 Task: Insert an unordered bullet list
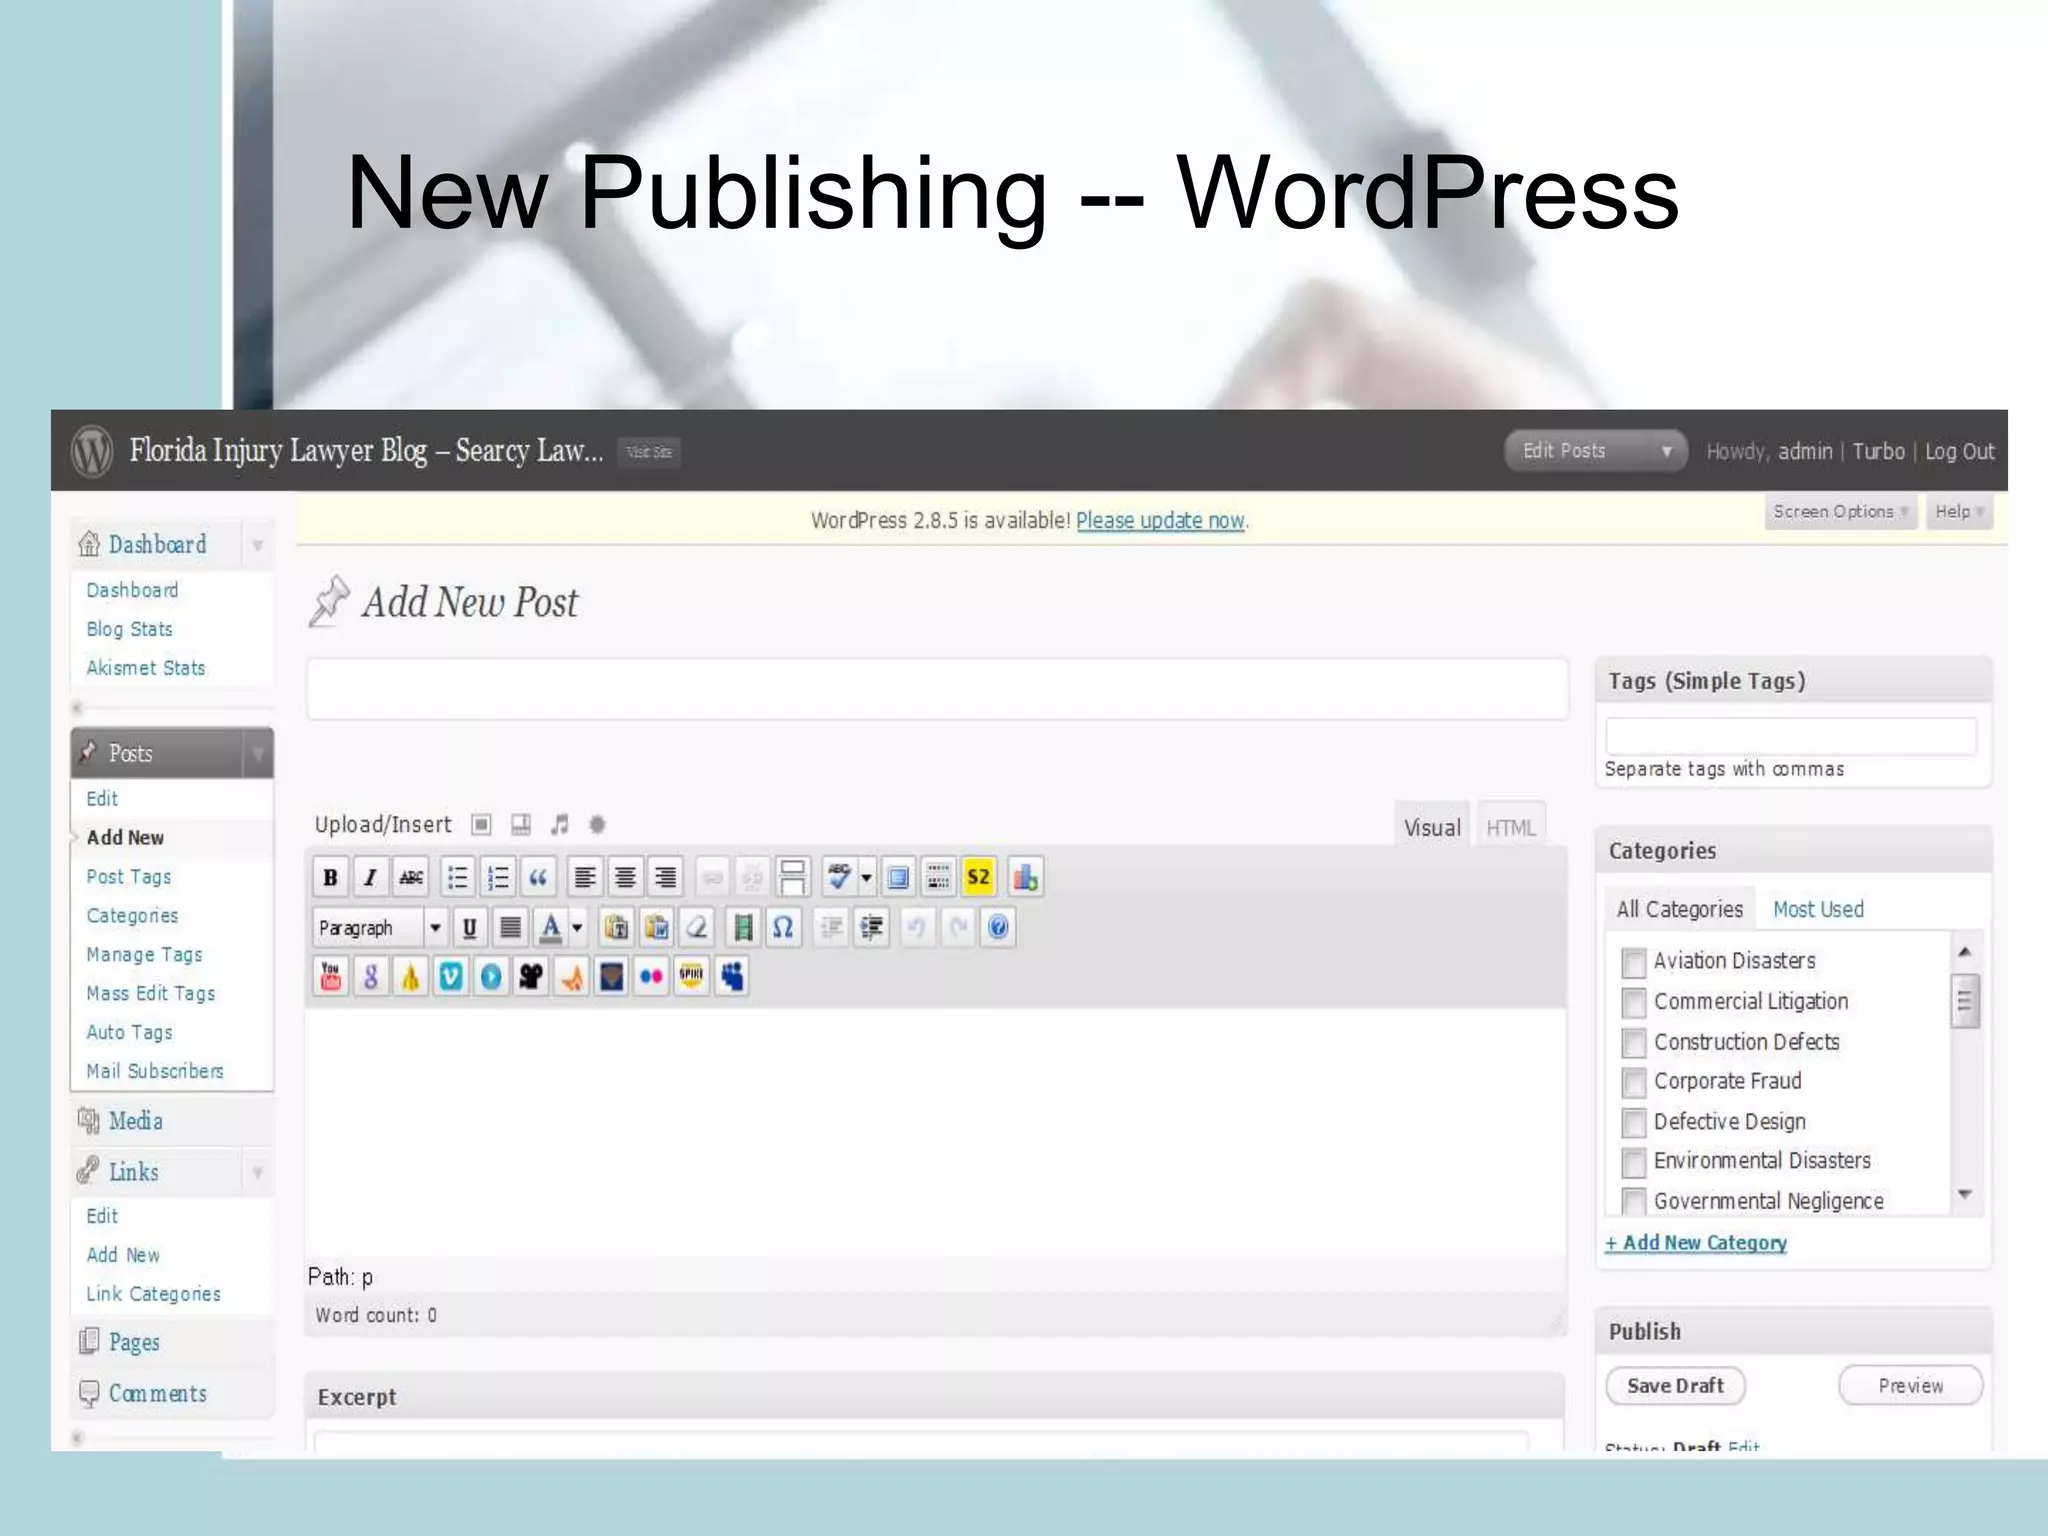click(x=457, y=878)
